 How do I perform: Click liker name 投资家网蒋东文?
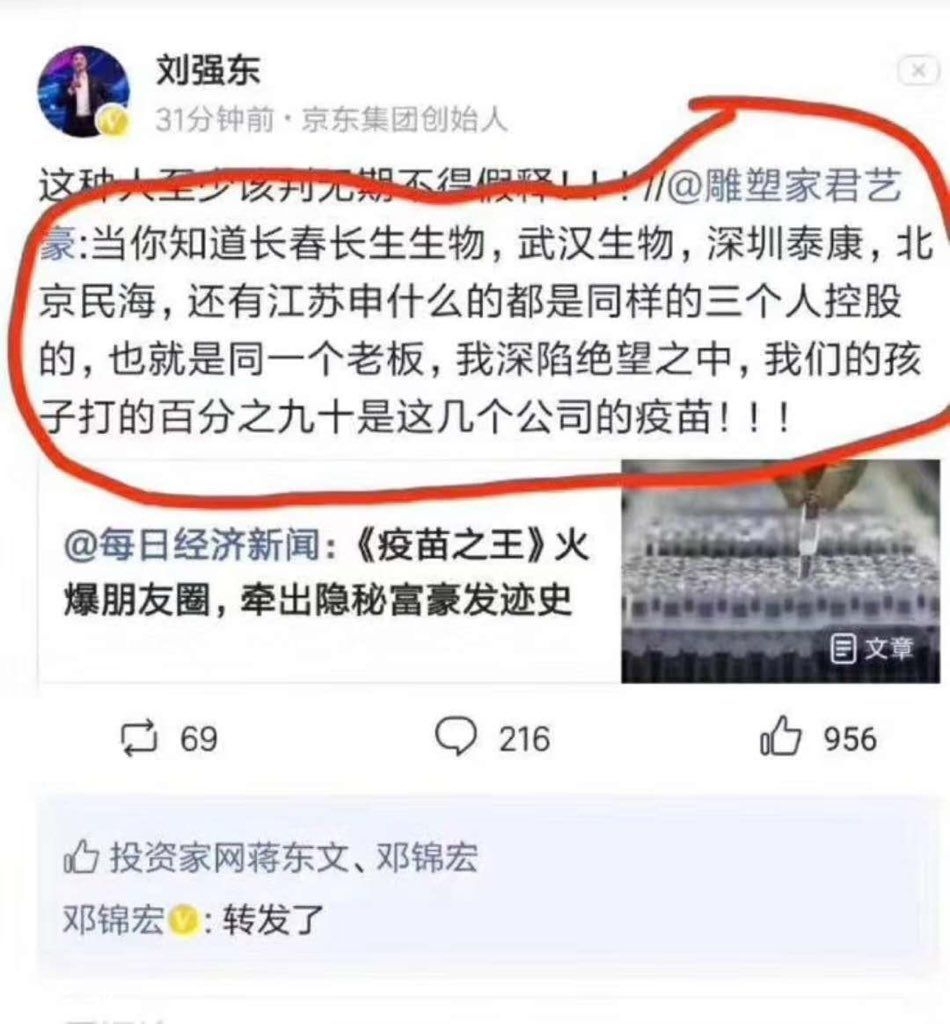[229, 857]
